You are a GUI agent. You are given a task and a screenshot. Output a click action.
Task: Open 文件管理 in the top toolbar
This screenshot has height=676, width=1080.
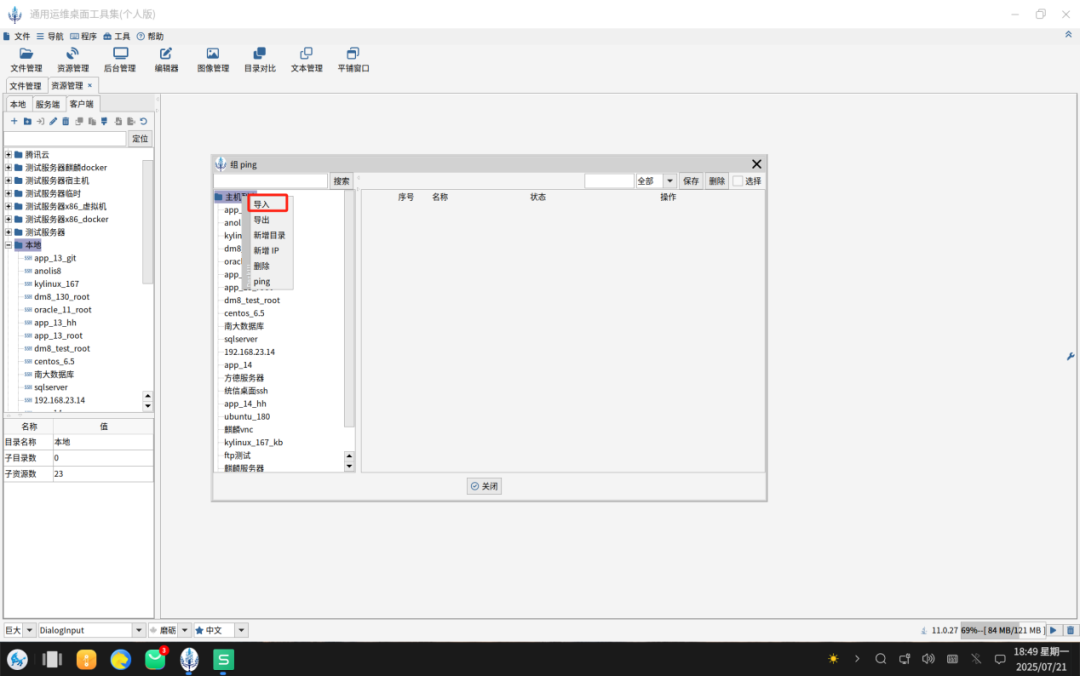26,60
